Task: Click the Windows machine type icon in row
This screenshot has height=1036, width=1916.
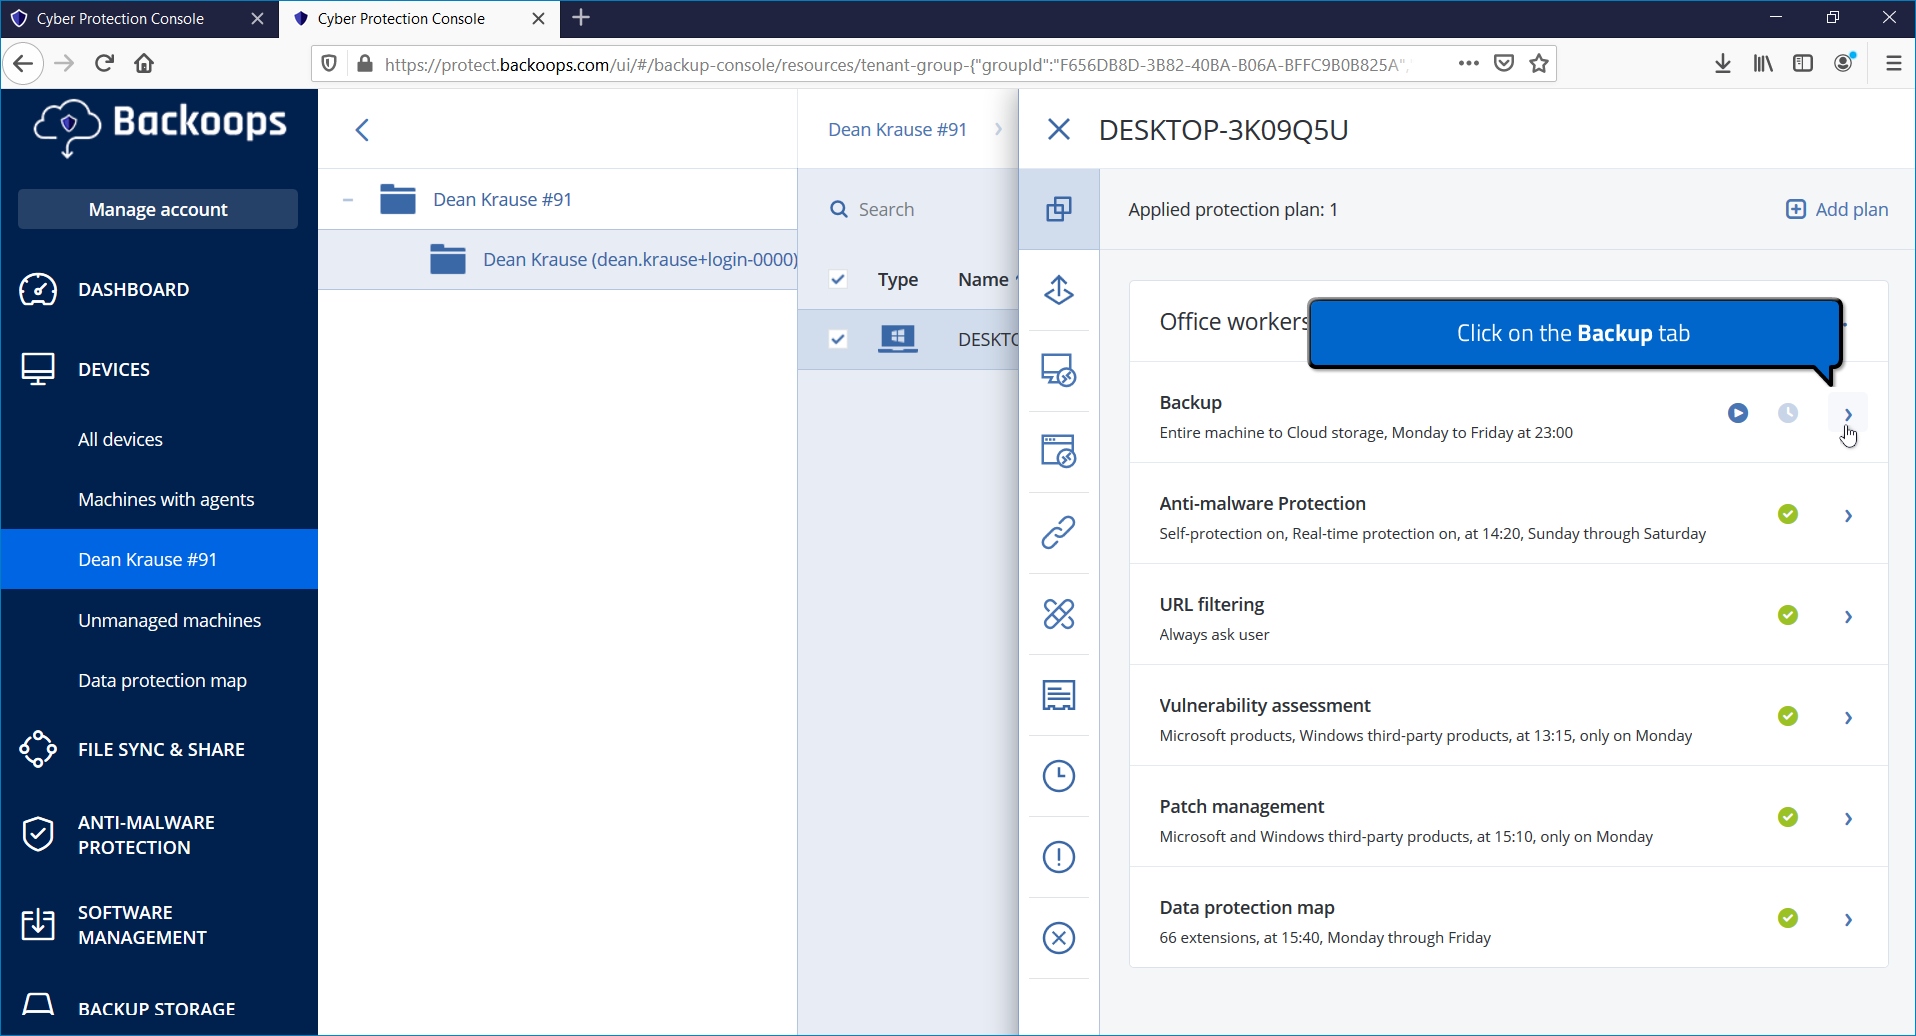Action: [898, 339]
